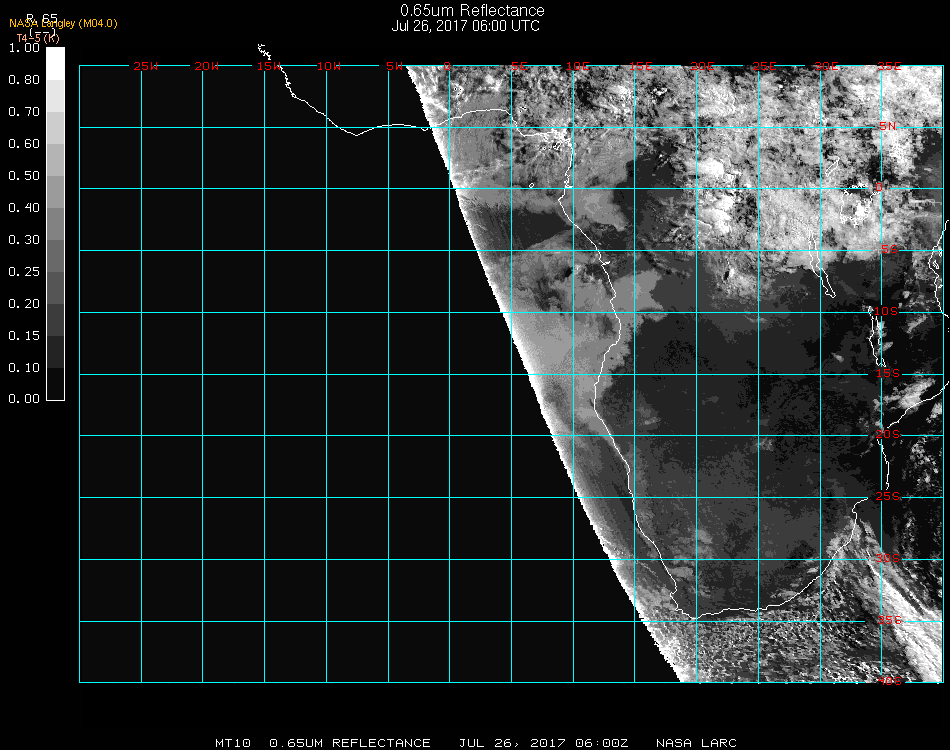950x750 pixels.
Task: Click the 5N latitude label
Action: pyautogui.click(x=888, y=127)
